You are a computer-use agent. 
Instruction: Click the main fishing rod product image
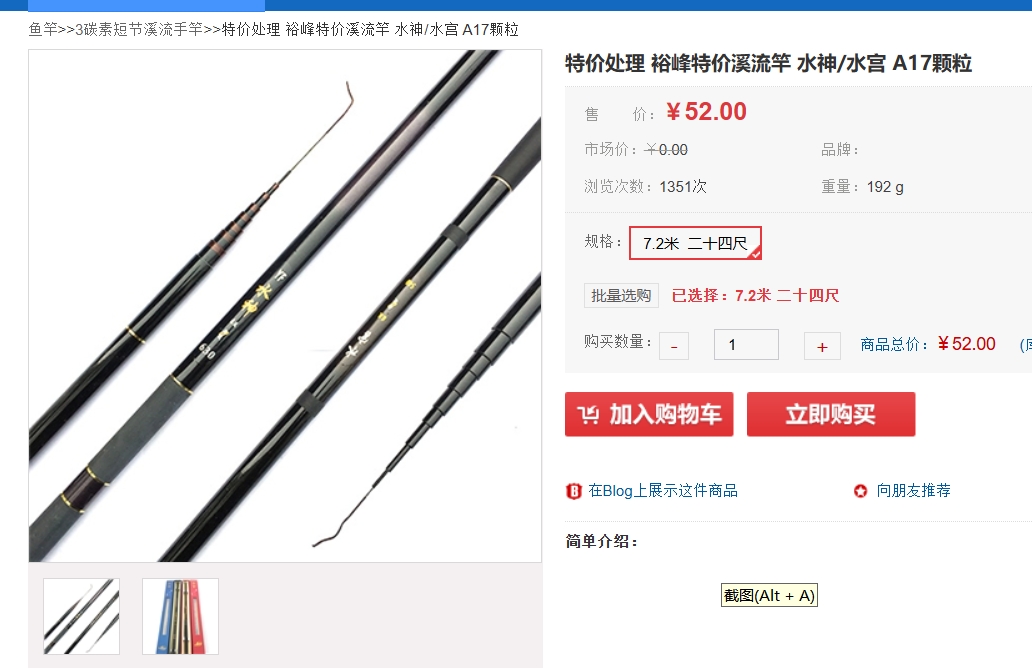point(285,306)
